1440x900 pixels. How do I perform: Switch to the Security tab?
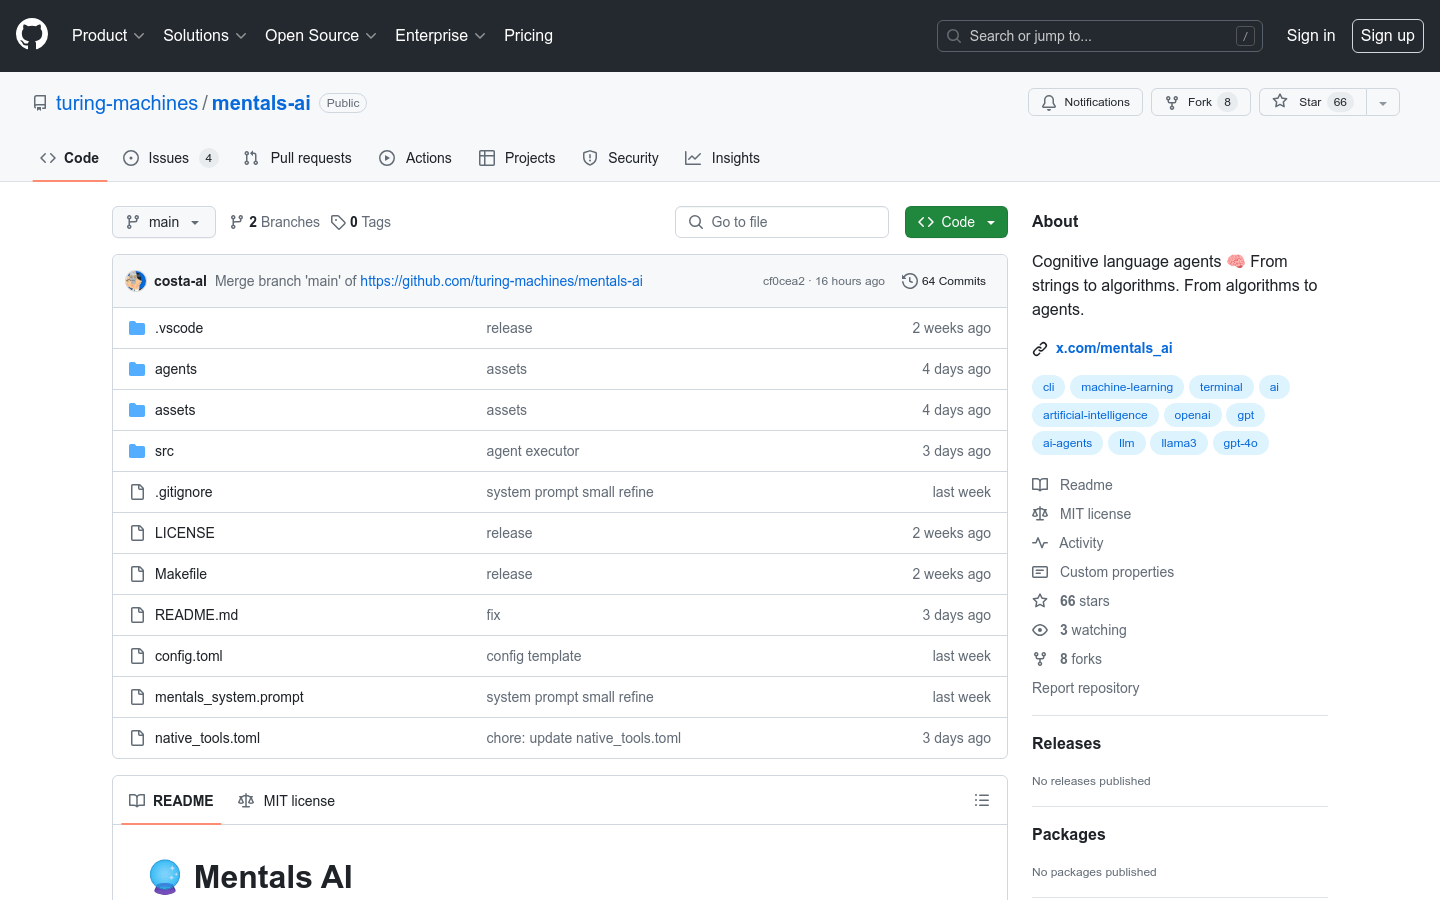point(621,158)
